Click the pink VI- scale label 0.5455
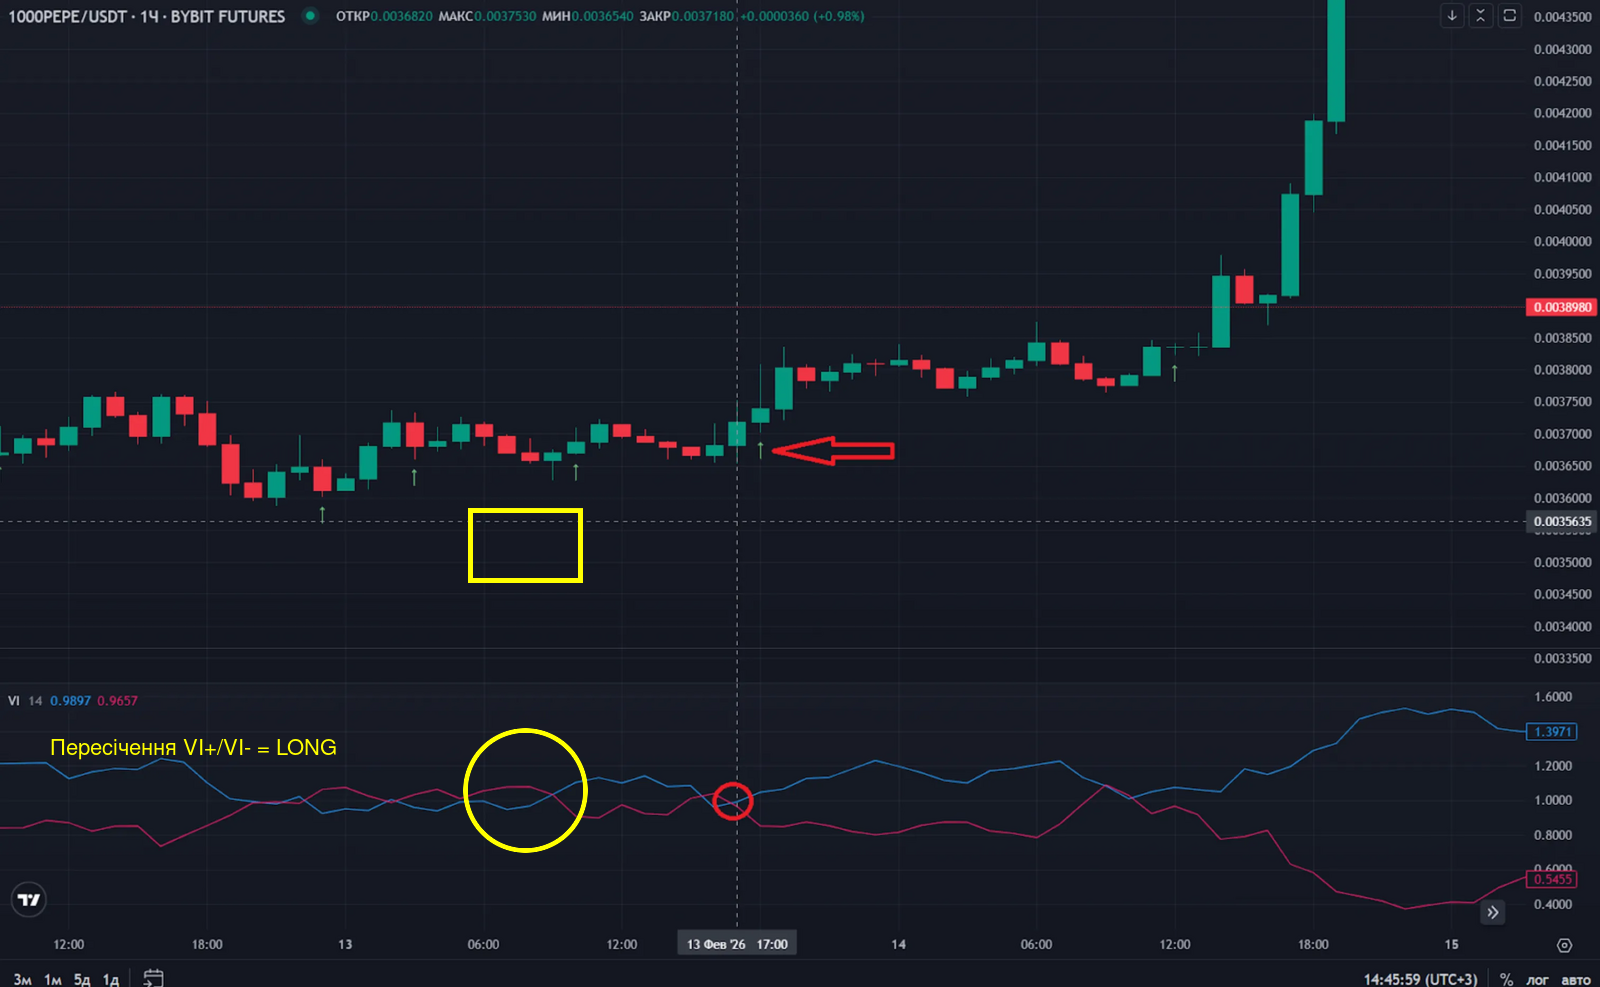Viewport: 1600px width, 987px height. [x=1552, y=879]
